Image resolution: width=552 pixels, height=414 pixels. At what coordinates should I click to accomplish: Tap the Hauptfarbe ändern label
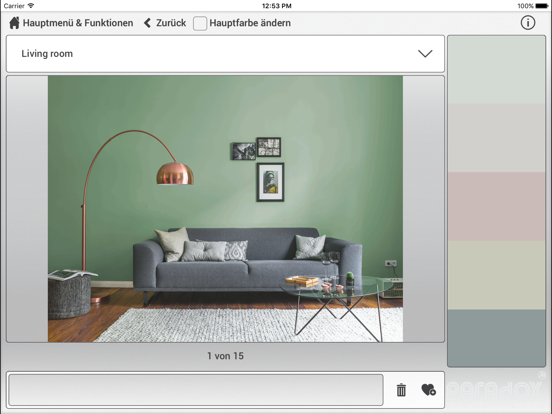(250, 23)
